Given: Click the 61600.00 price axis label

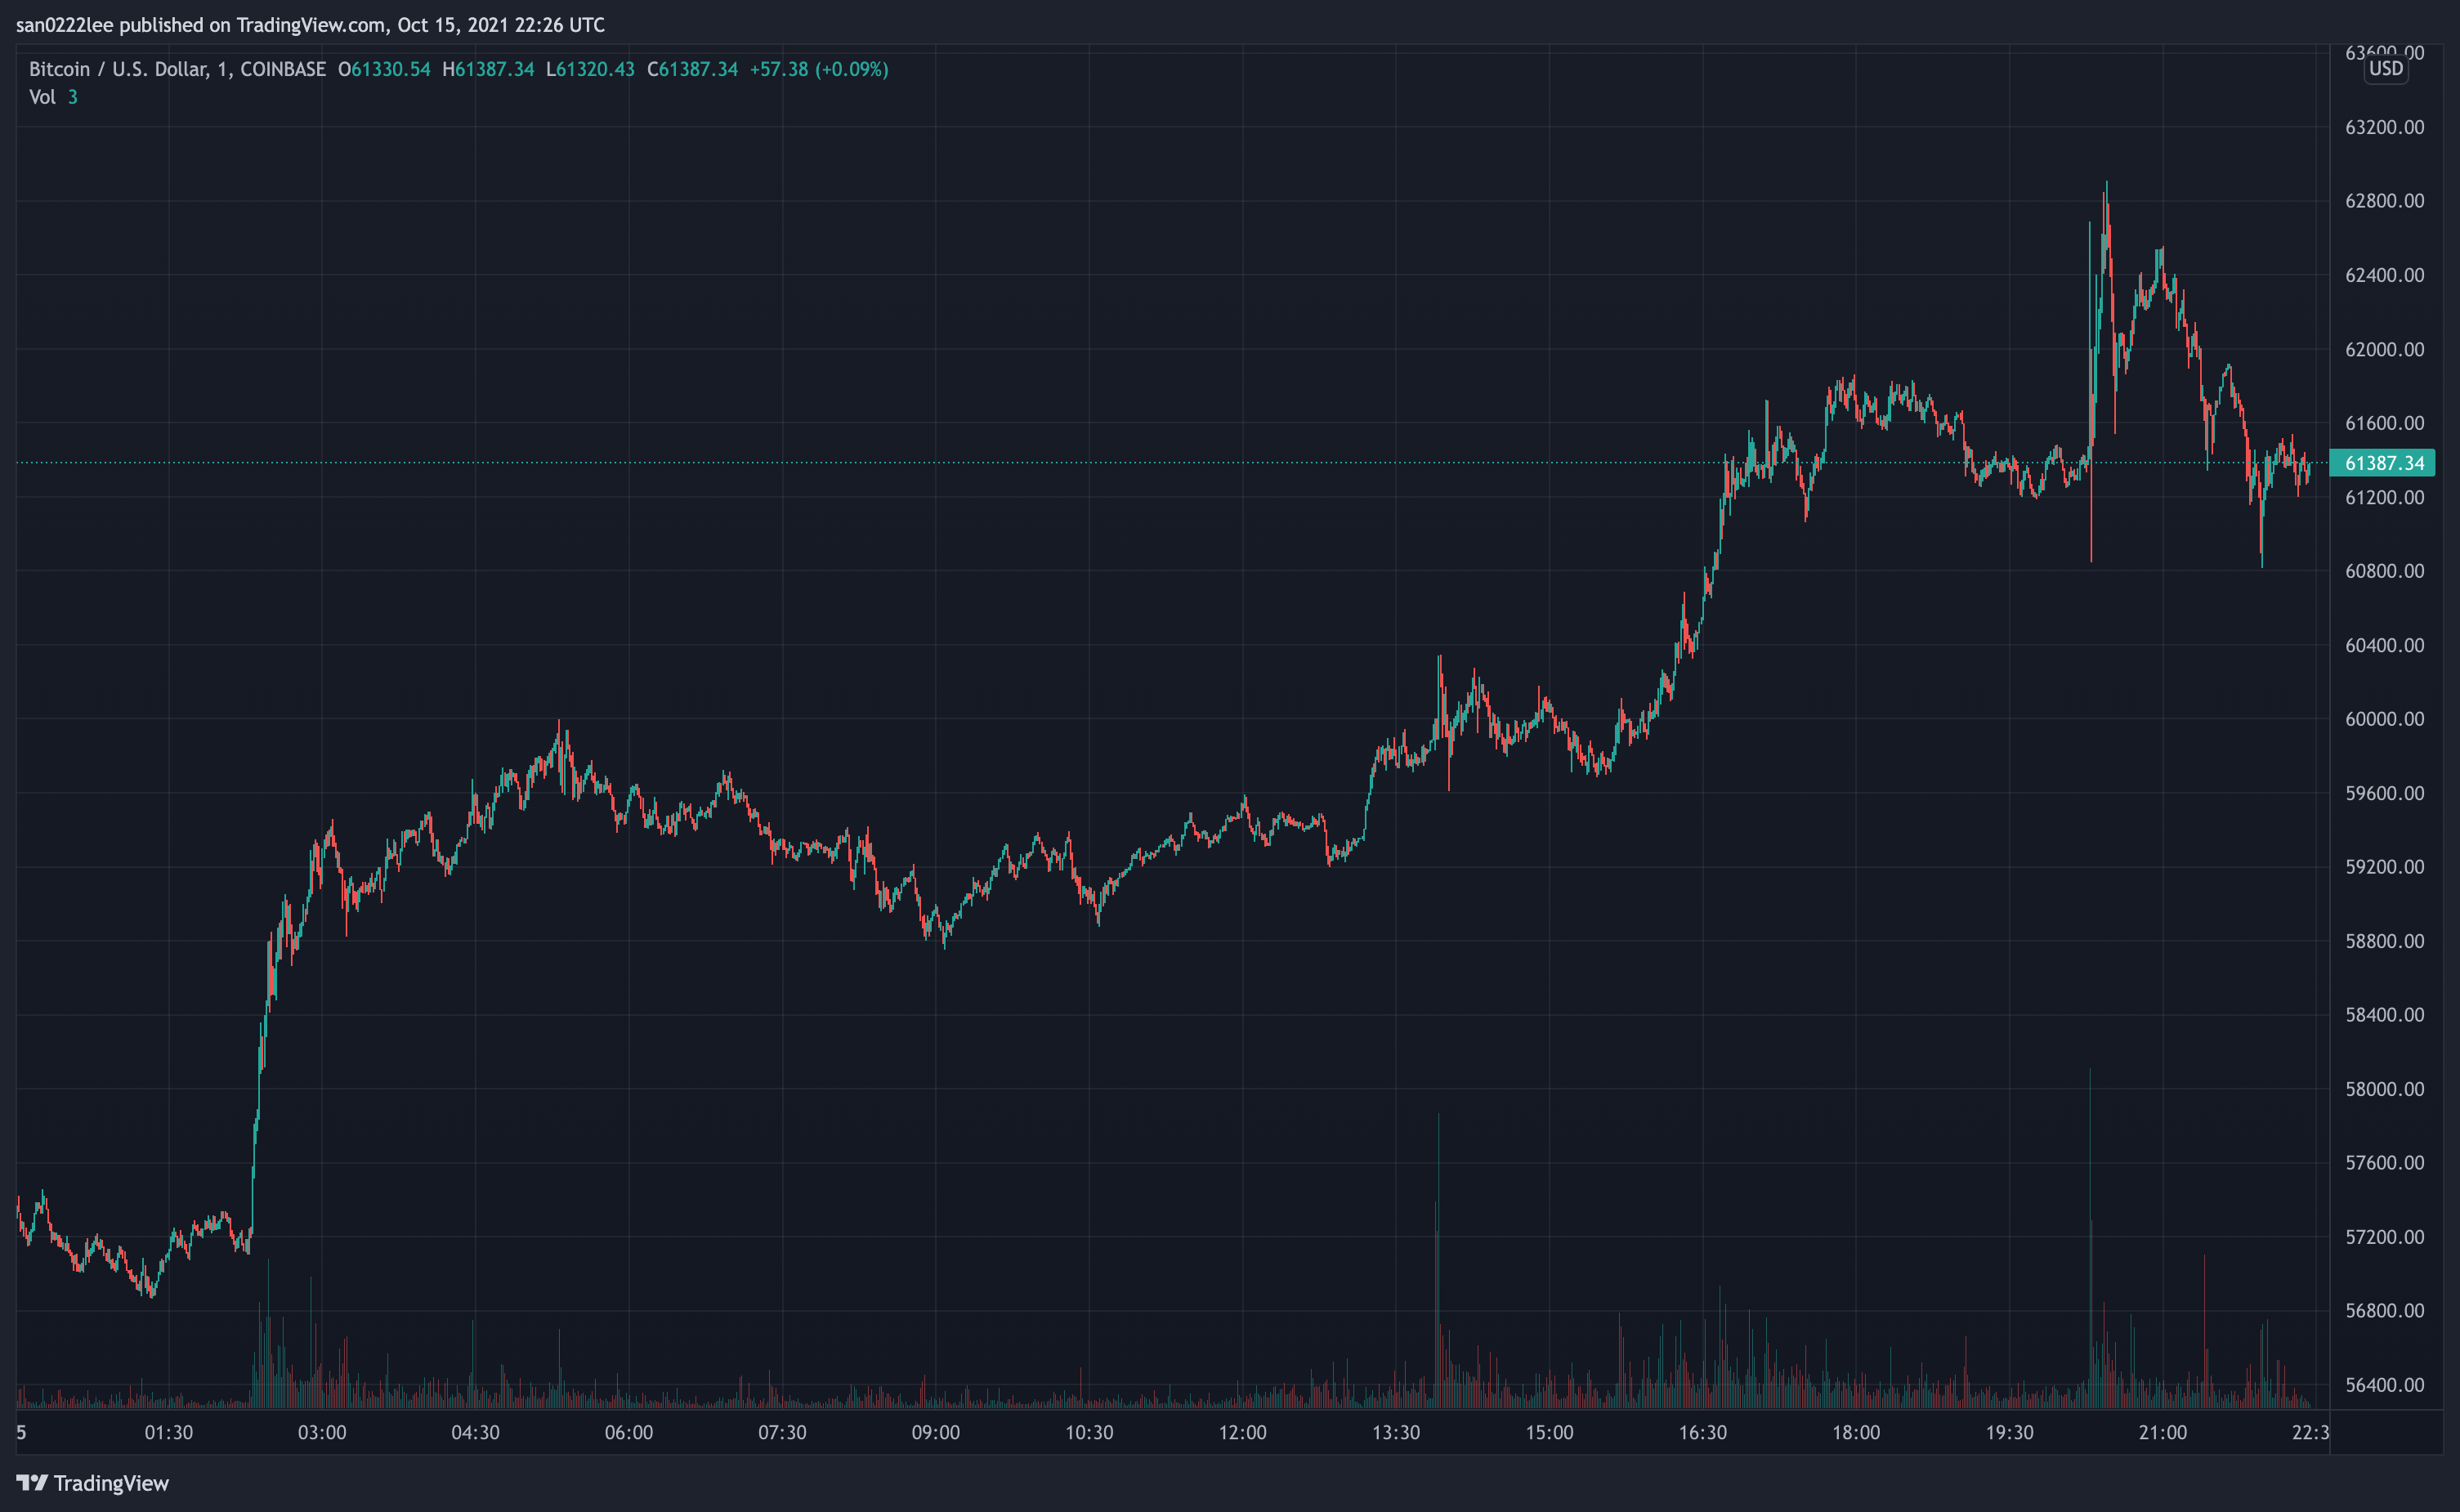Looking at the screenshot, I should pyautogui.click(x=2385, y=423).
